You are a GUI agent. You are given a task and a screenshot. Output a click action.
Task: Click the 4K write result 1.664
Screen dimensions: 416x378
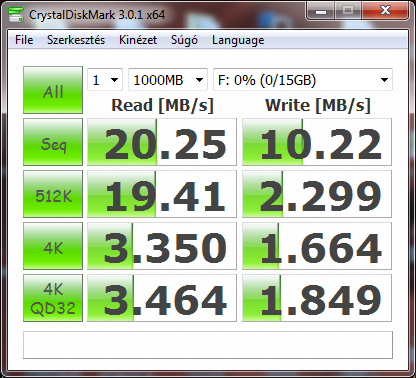pyautogui.click(x=317, y=246)
